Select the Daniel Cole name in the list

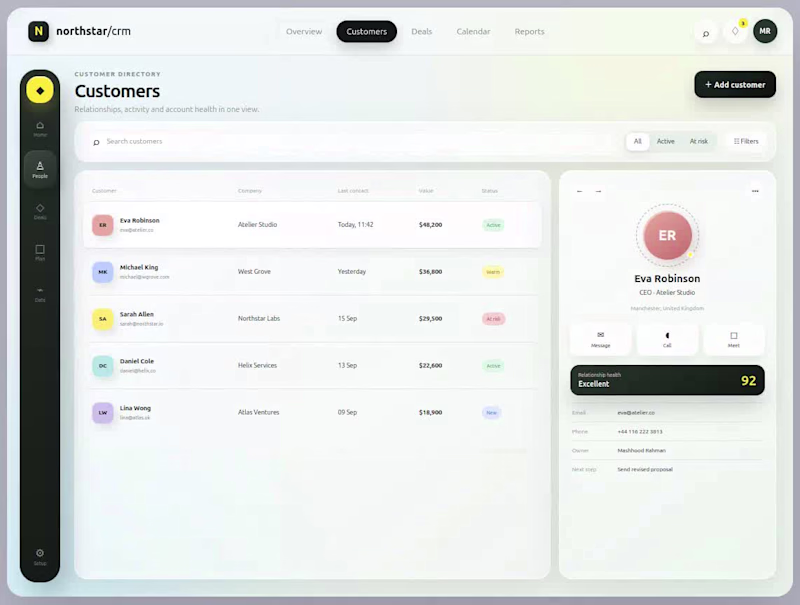pyautogui.click(x=137, y=361)
